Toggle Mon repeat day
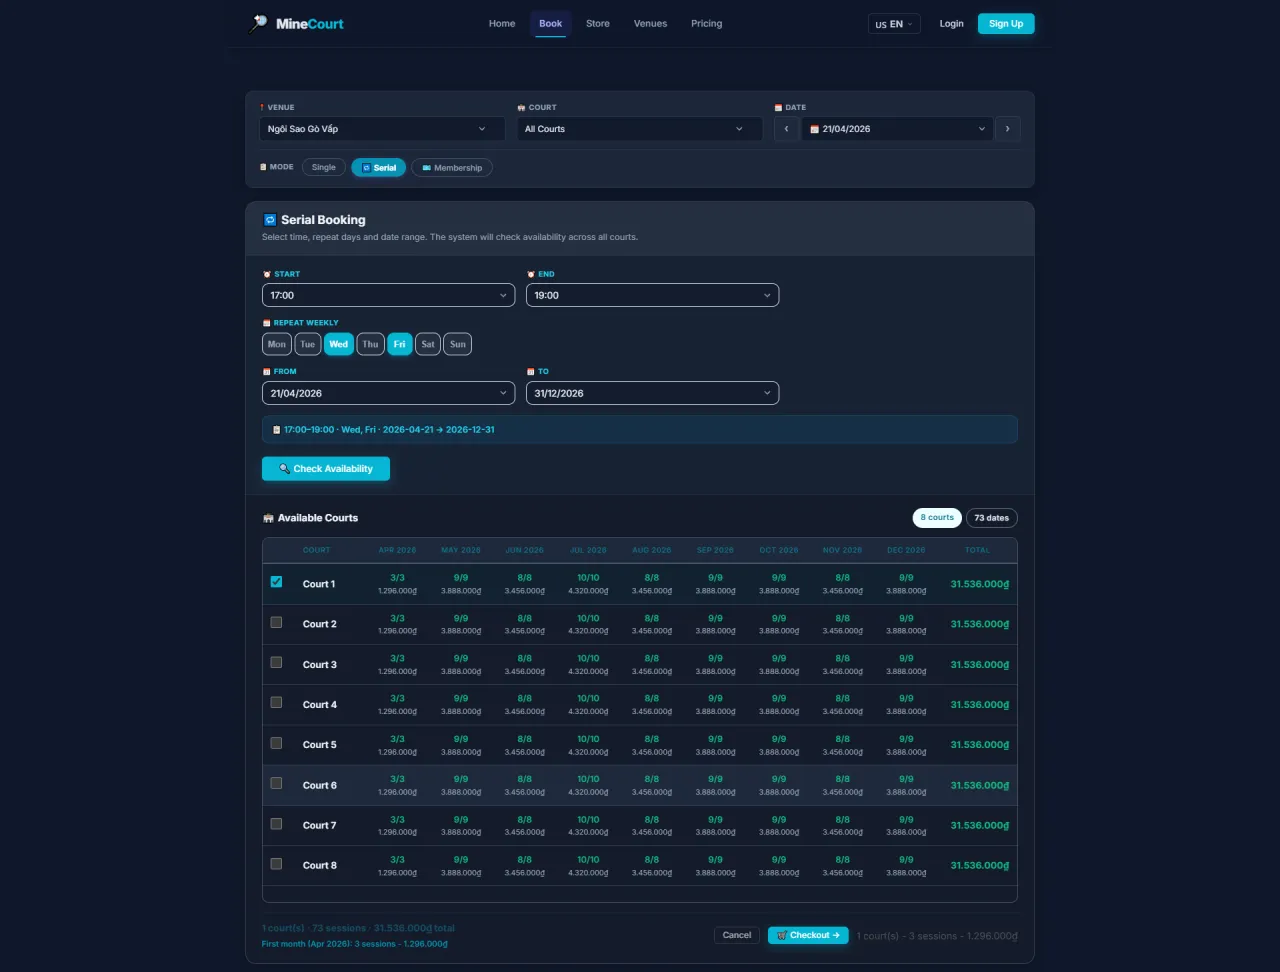Viewport: 1280px width, 972px height. tap(277, 344)
